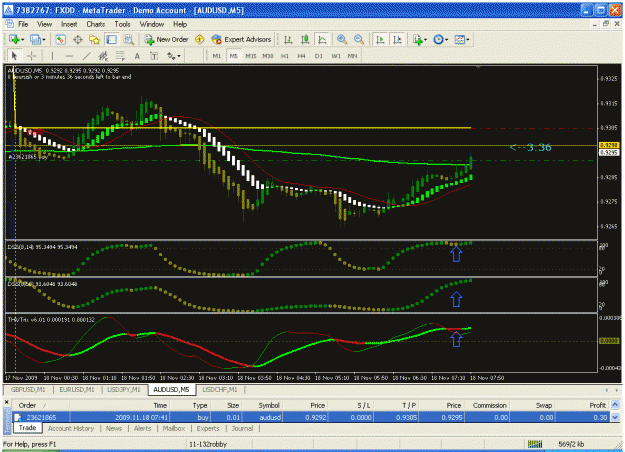
Task: Open the Profiles dropdown arrow
Action: (x=44, y=40)
